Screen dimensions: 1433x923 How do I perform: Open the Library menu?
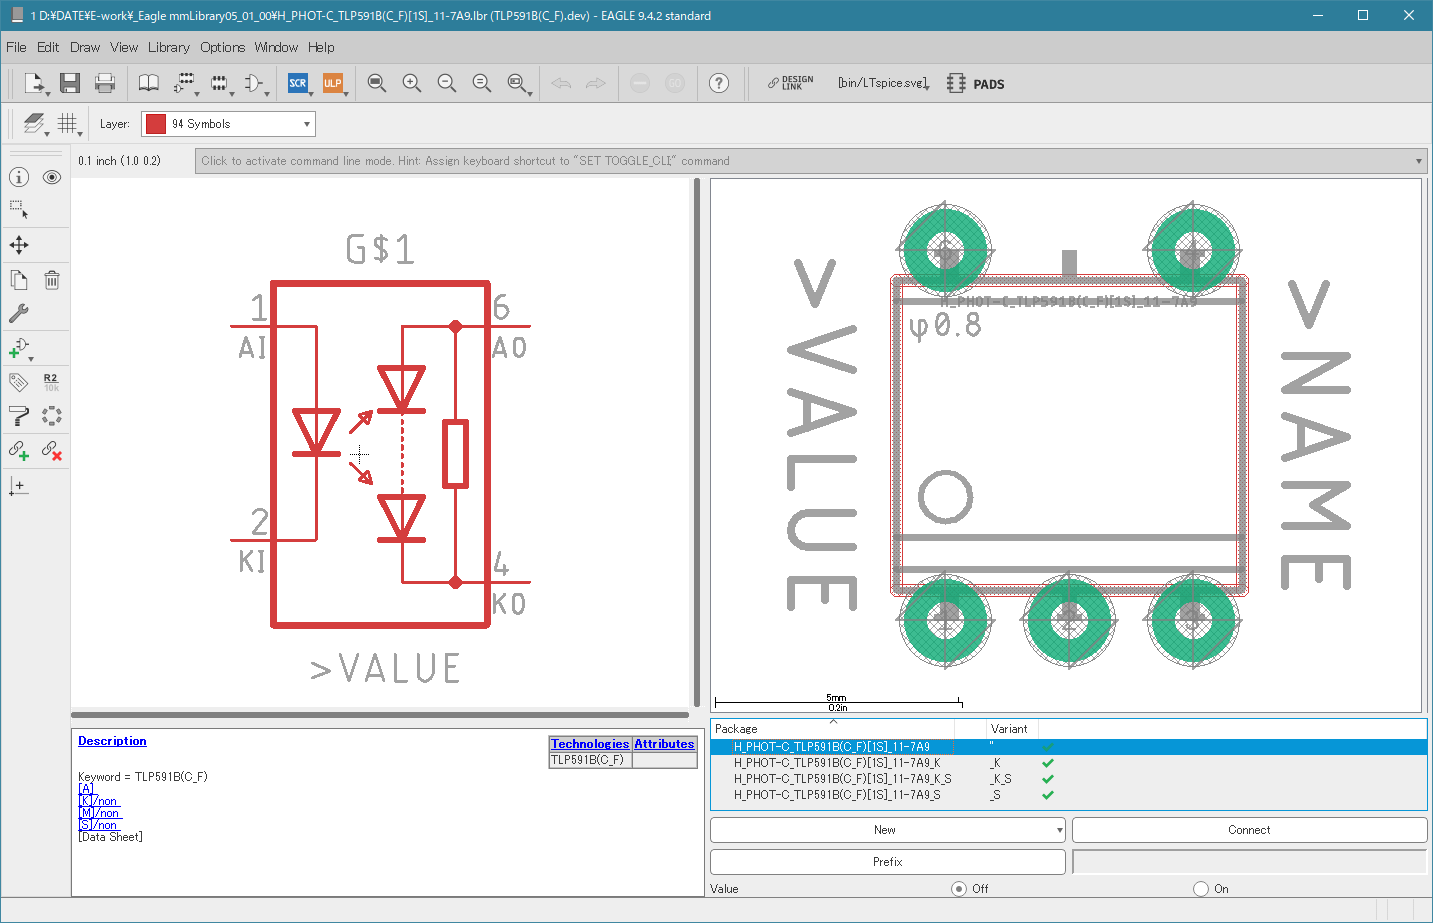tap(168, 47)
